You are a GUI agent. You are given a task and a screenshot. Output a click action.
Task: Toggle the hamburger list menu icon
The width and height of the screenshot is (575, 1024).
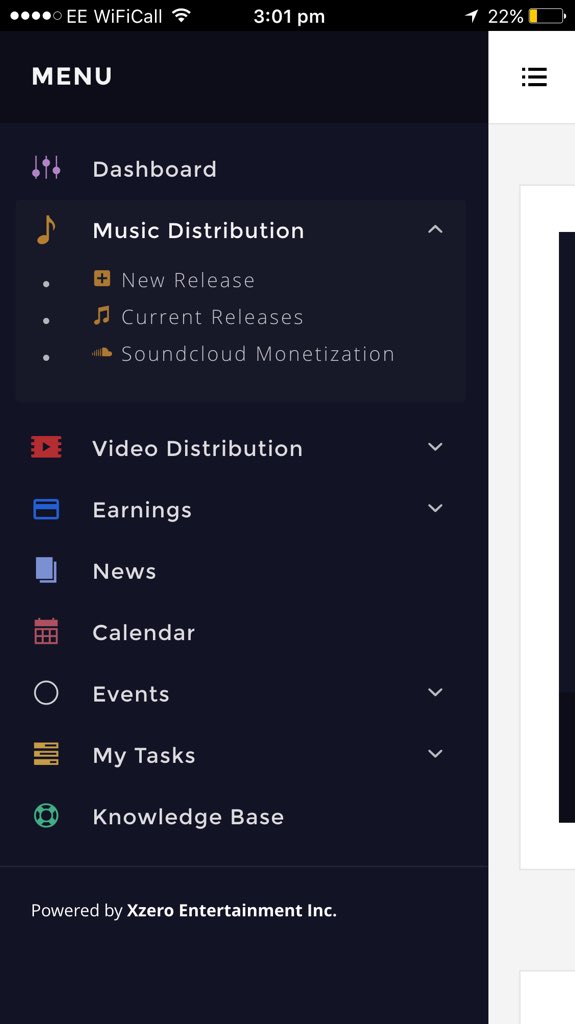pyautogui.click(x=534, y=77)
